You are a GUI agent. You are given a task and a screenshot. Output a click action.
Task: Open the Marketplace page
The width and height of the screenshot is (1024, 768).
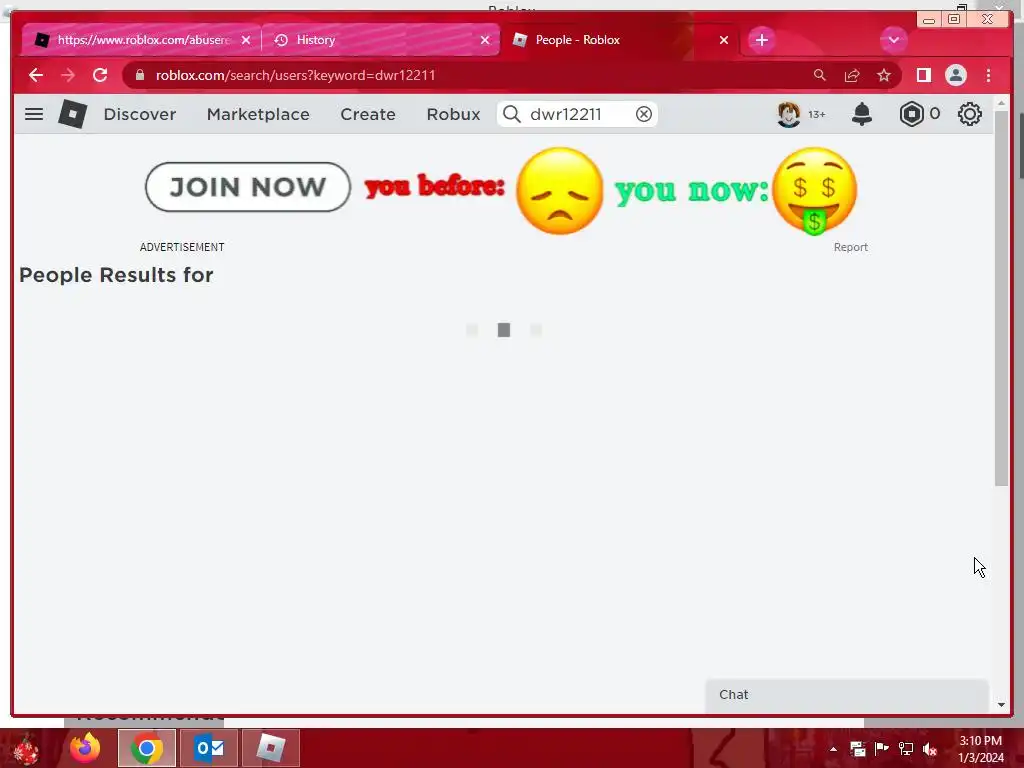pyautogui.click(x=258, y=114)
